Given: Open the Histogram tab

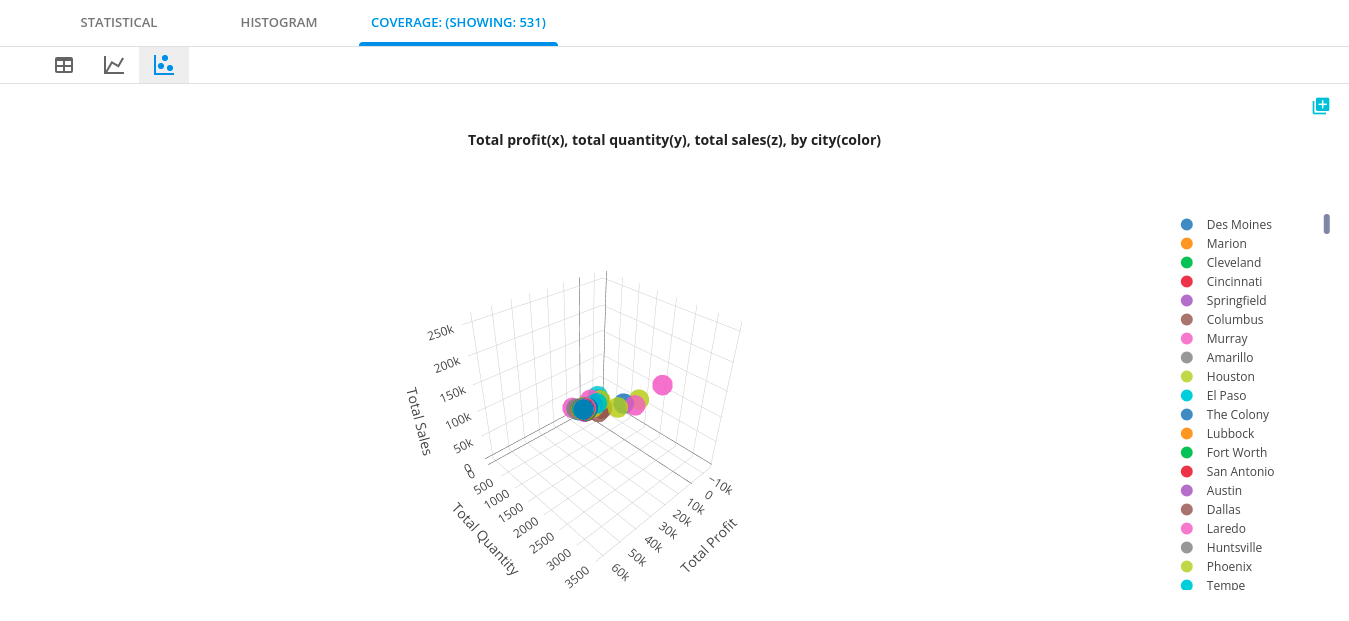Looking at the screenshot, I should [x=279, y=22].
